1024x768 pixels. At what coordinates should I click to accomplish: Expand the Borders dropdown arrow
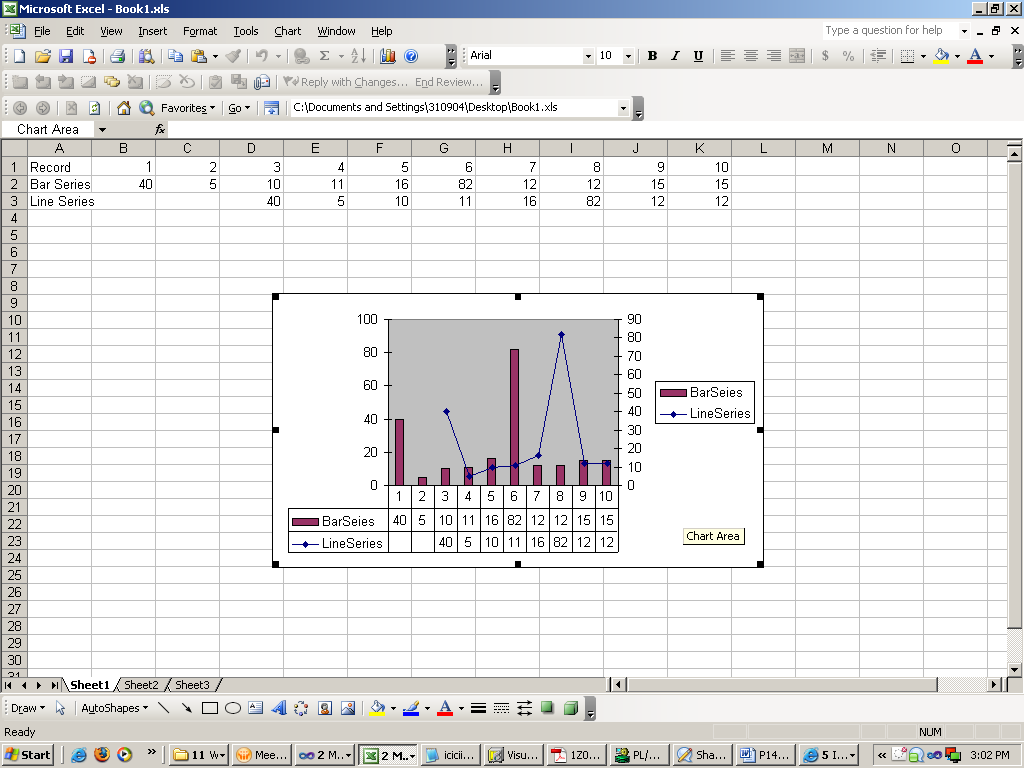click(x=923, y=56)
